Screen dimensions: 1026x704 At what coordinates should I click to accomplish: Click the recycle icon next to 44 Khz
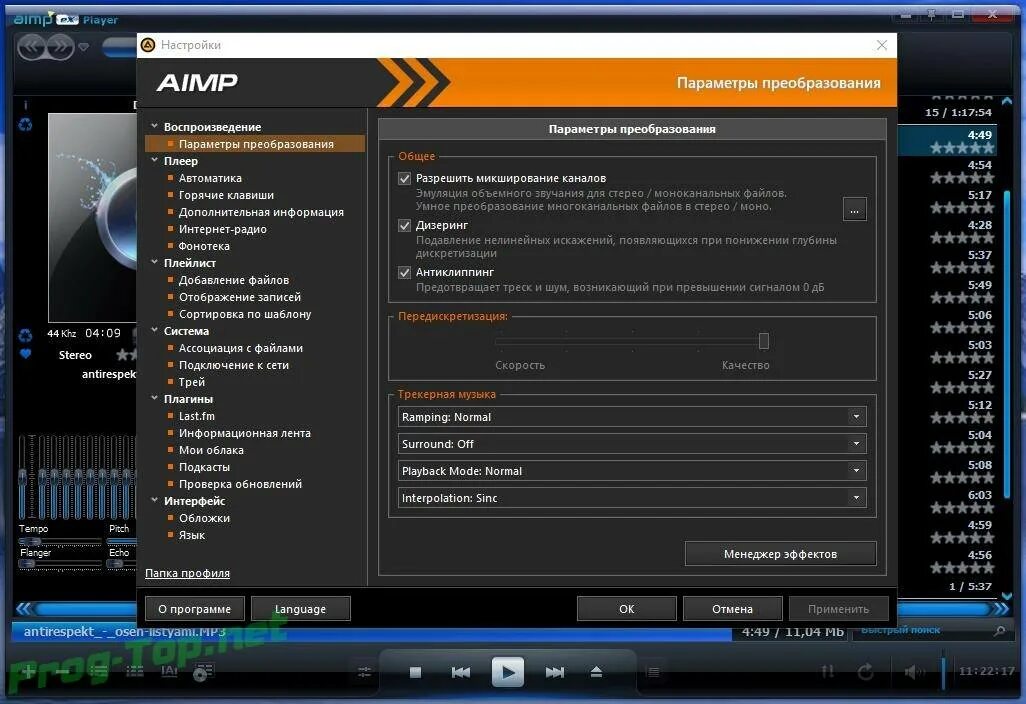point(26,335)
